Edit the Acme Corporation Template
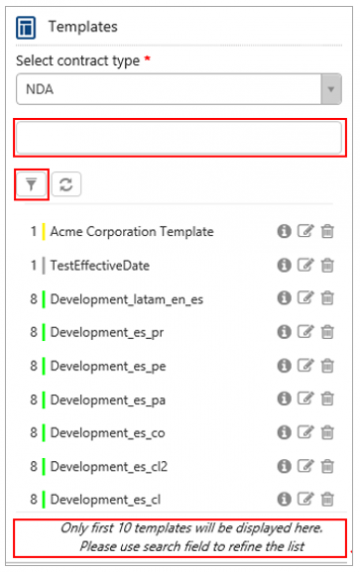The height and width of the screenshot is (572, 360). coord(305,231)
